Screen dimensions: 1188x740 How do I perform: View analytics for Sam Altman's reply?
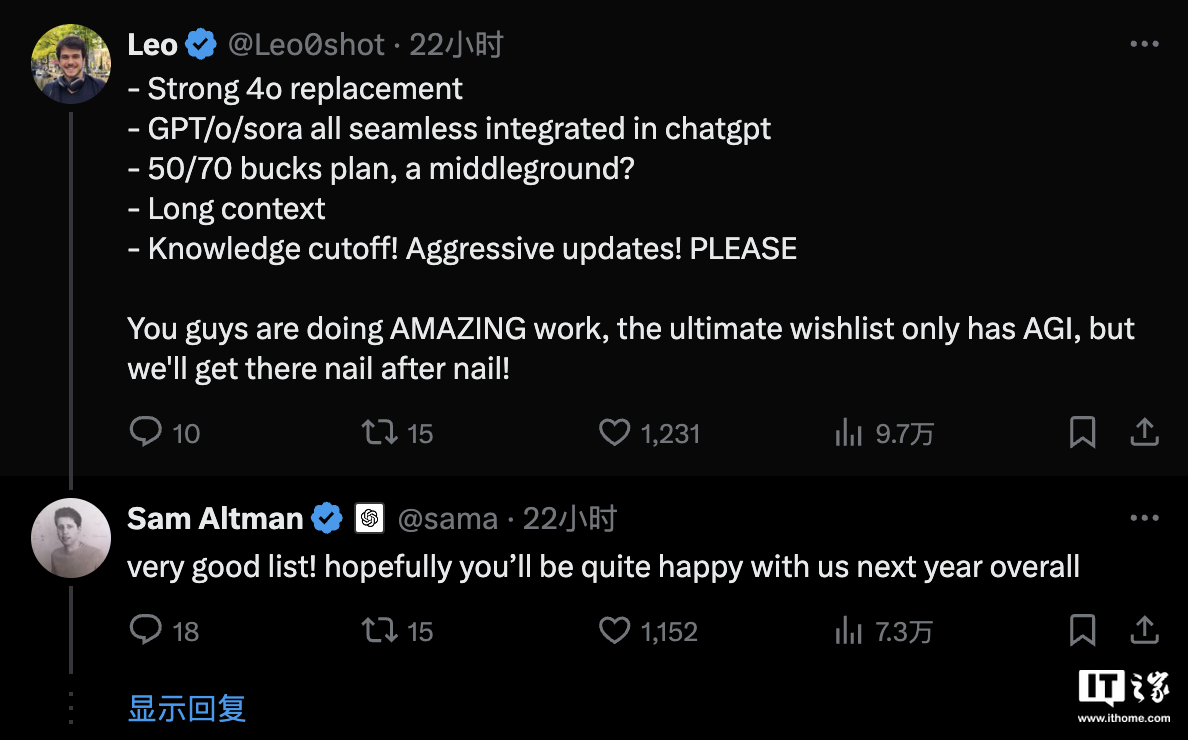(x=848, y=630)
